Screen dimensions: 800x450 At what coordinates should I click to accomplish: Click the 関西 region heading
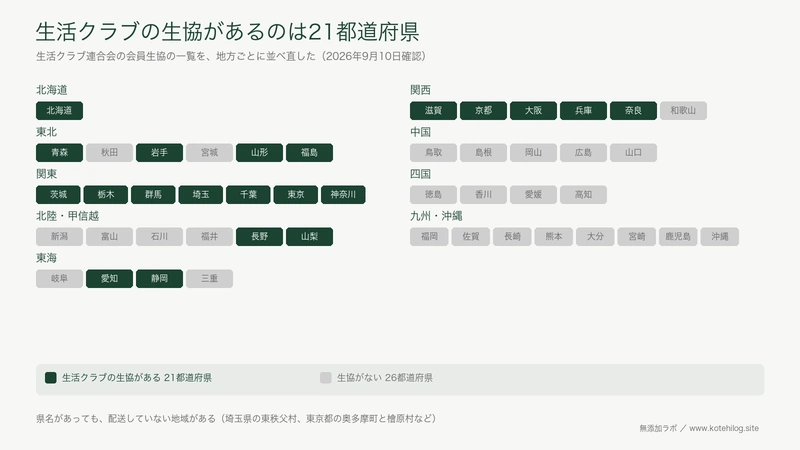click(x=420, y=90)
